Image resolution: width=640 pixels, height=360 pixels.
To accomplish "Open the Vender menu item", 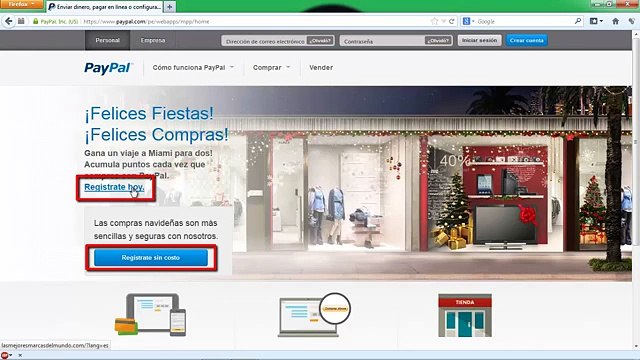I will [321, 67].
